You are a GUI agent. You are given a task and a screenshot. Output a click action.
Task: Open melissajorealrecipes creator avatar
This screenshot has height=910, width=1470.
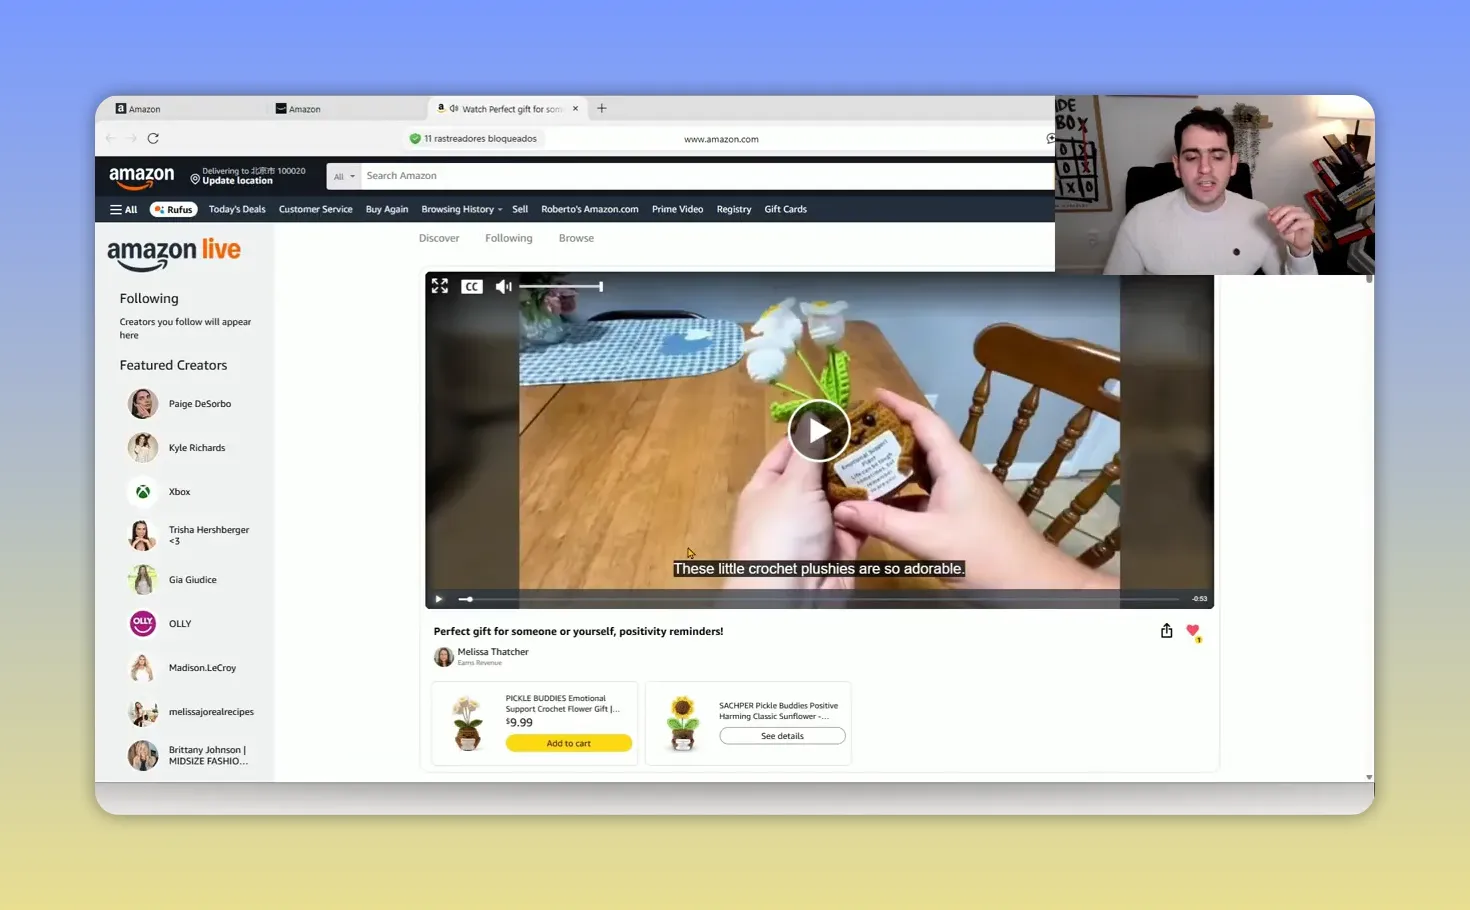(x=143, y=712)
